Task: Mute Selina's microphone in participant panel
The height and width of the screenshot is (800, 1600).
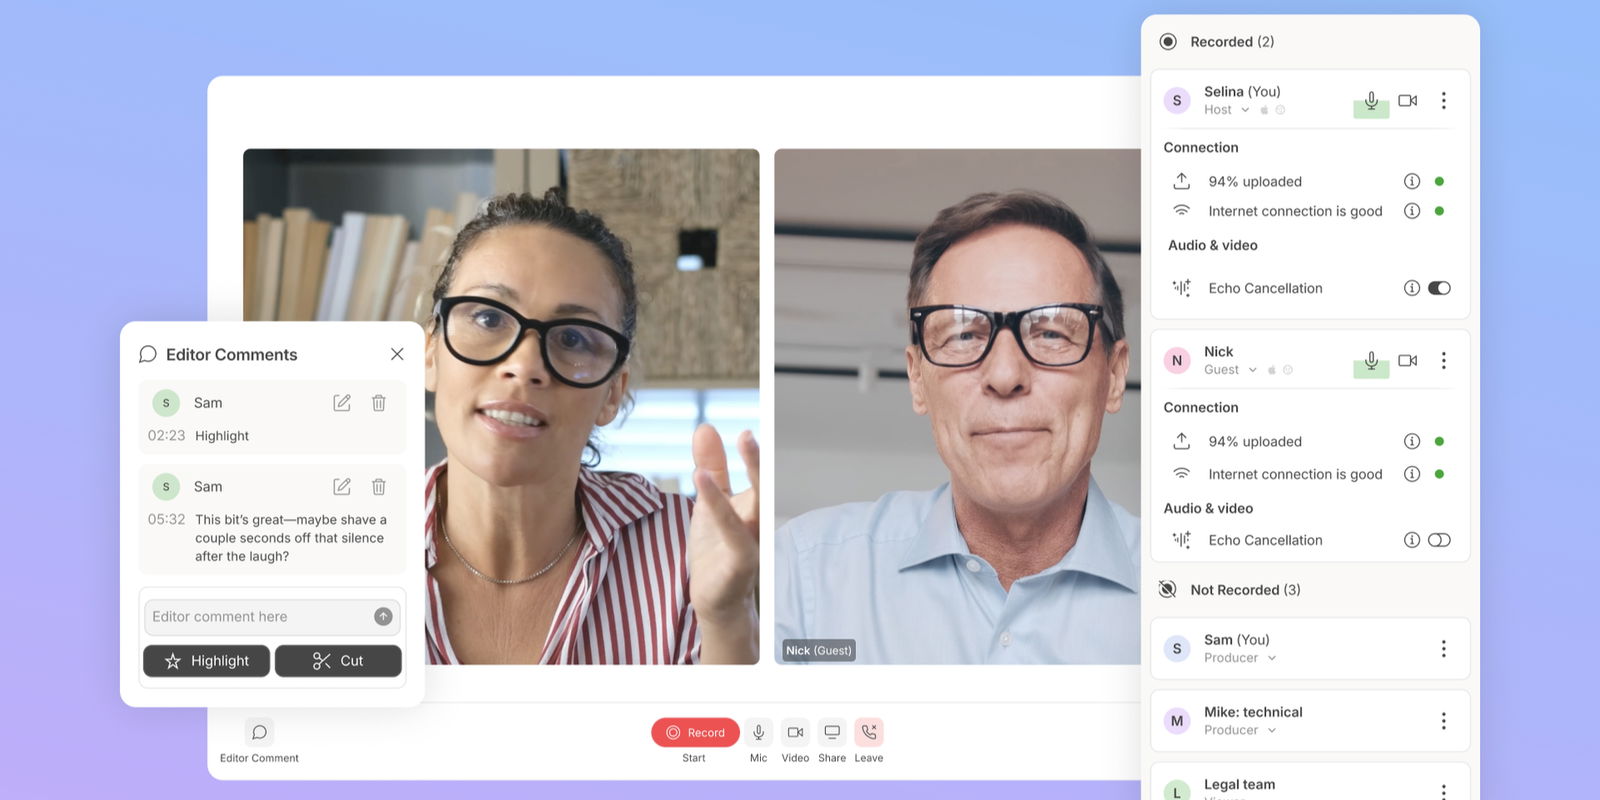Action: (1371, 101)
